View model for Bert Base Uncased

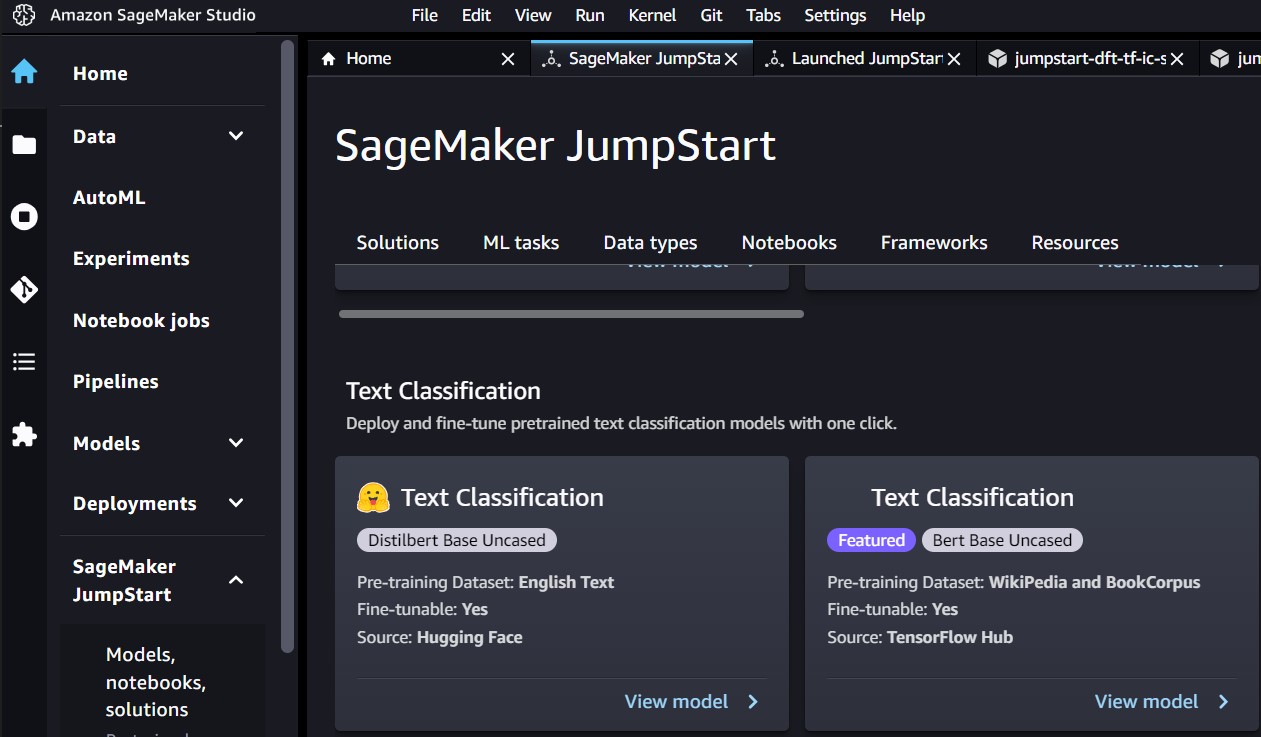1162,702
